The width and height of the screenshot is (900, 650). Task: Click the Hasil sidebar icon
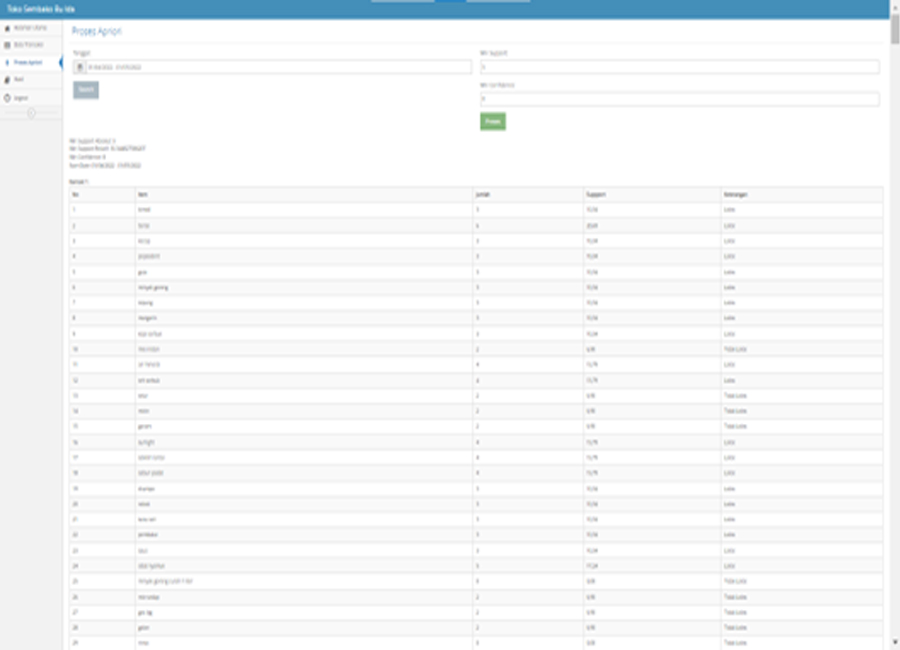pos(8,79)
